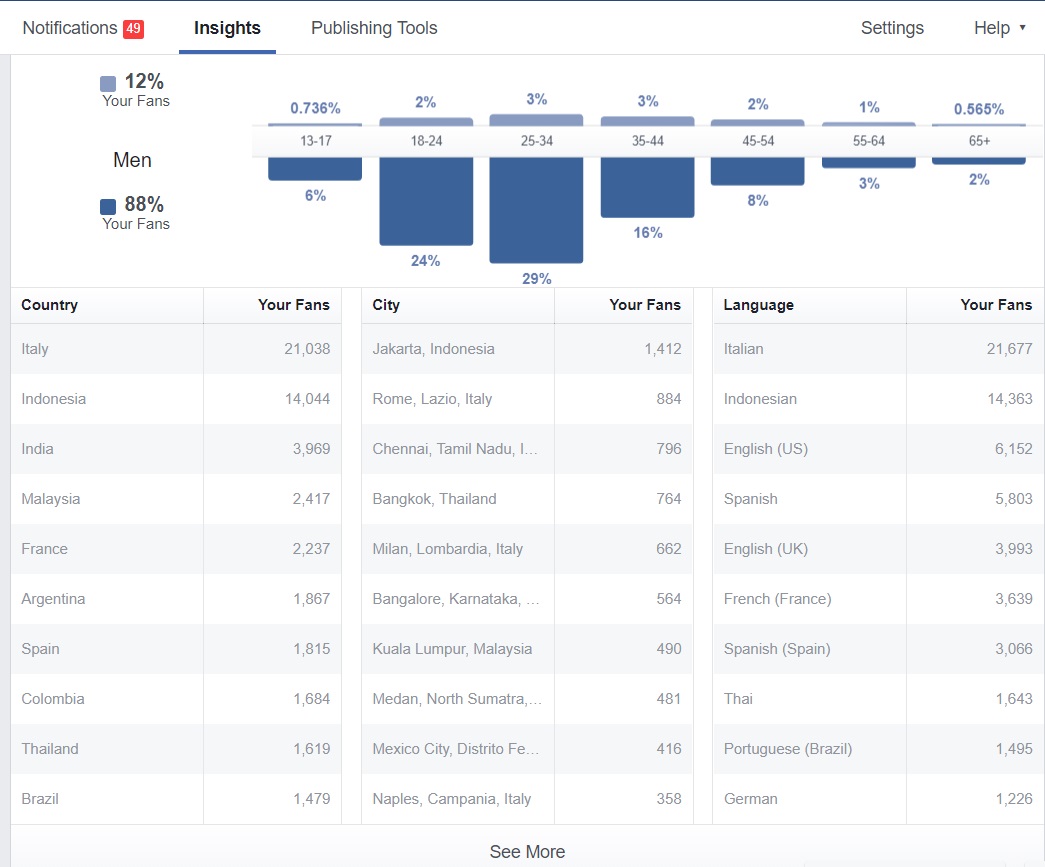Click the Italian language row
The width and height of the screenshot is (1045, 867).
[x=877, y=349]
